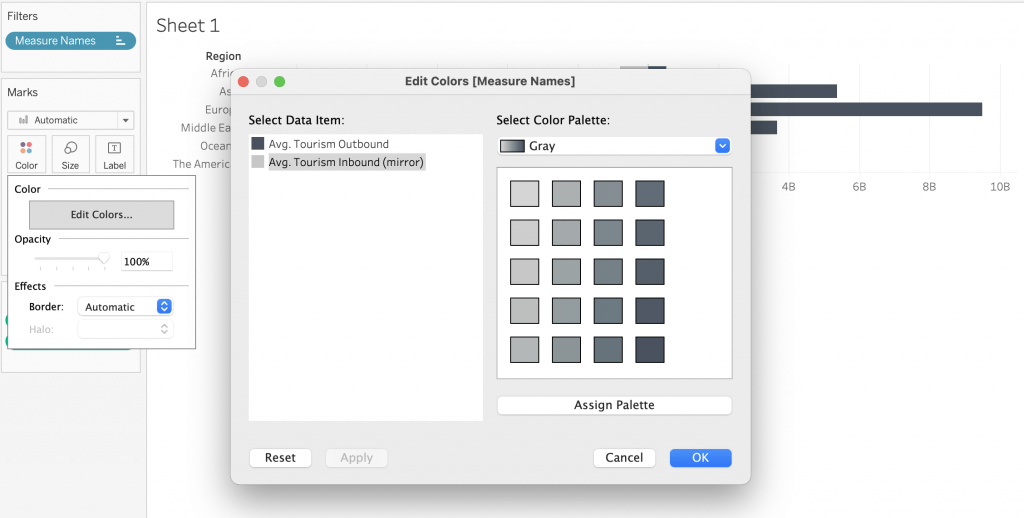Click the opacity slider handle

coord(104,260)
